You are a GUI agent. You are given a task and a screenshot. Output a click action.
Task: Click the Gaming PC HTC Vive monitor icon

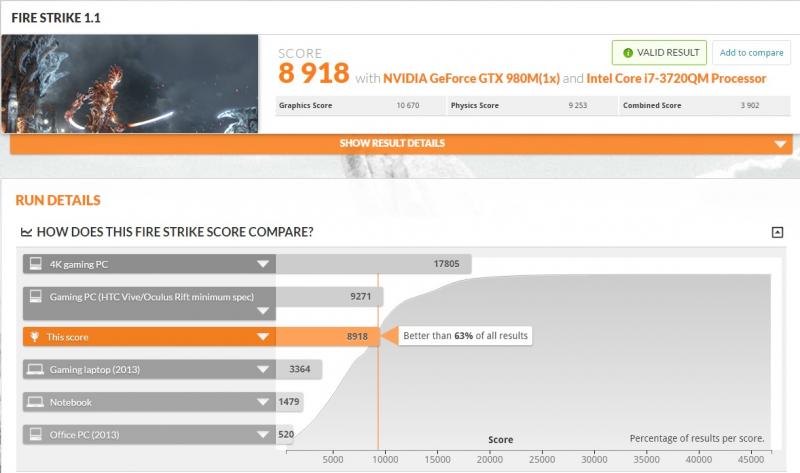[36, 296]
